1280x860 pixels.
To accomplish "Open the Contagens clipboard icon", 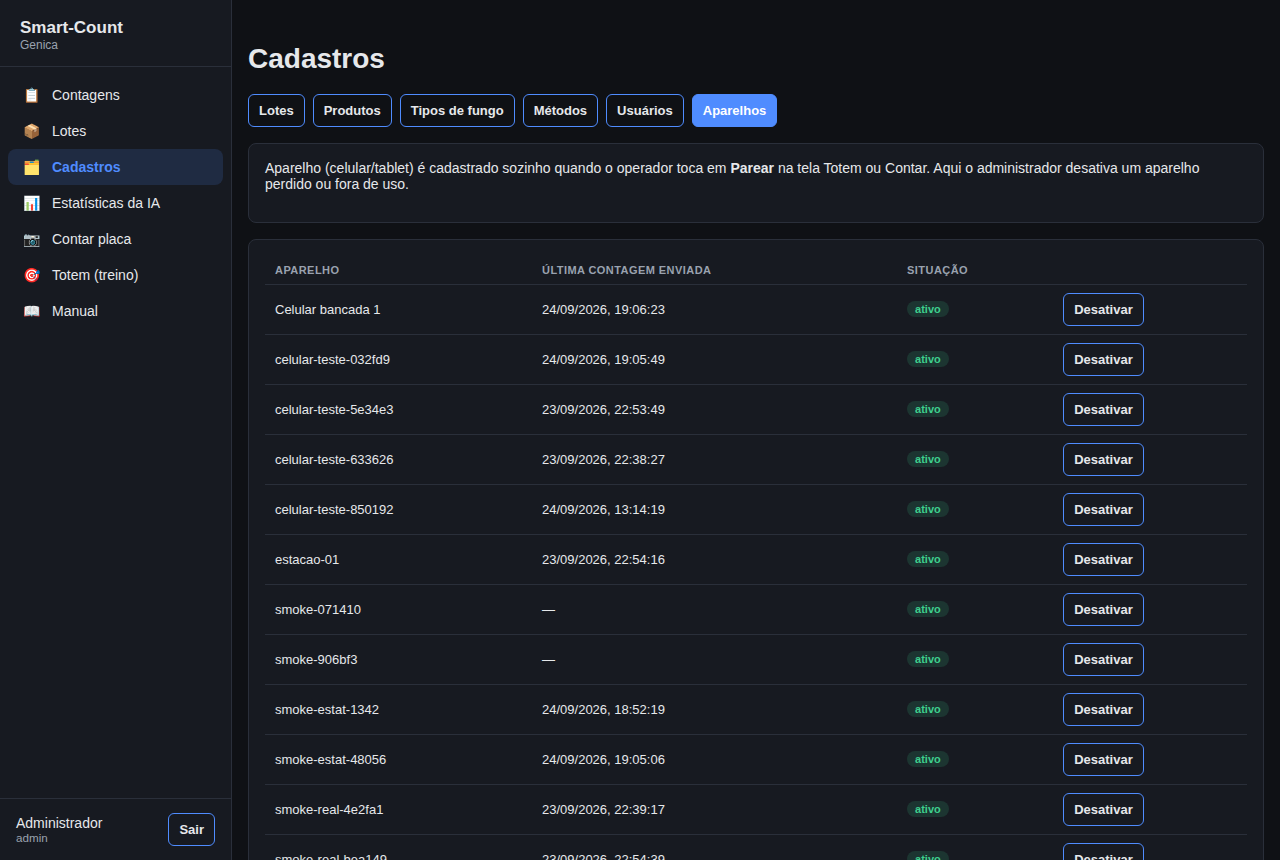I will pyautogui.click(x=32, y=95).
